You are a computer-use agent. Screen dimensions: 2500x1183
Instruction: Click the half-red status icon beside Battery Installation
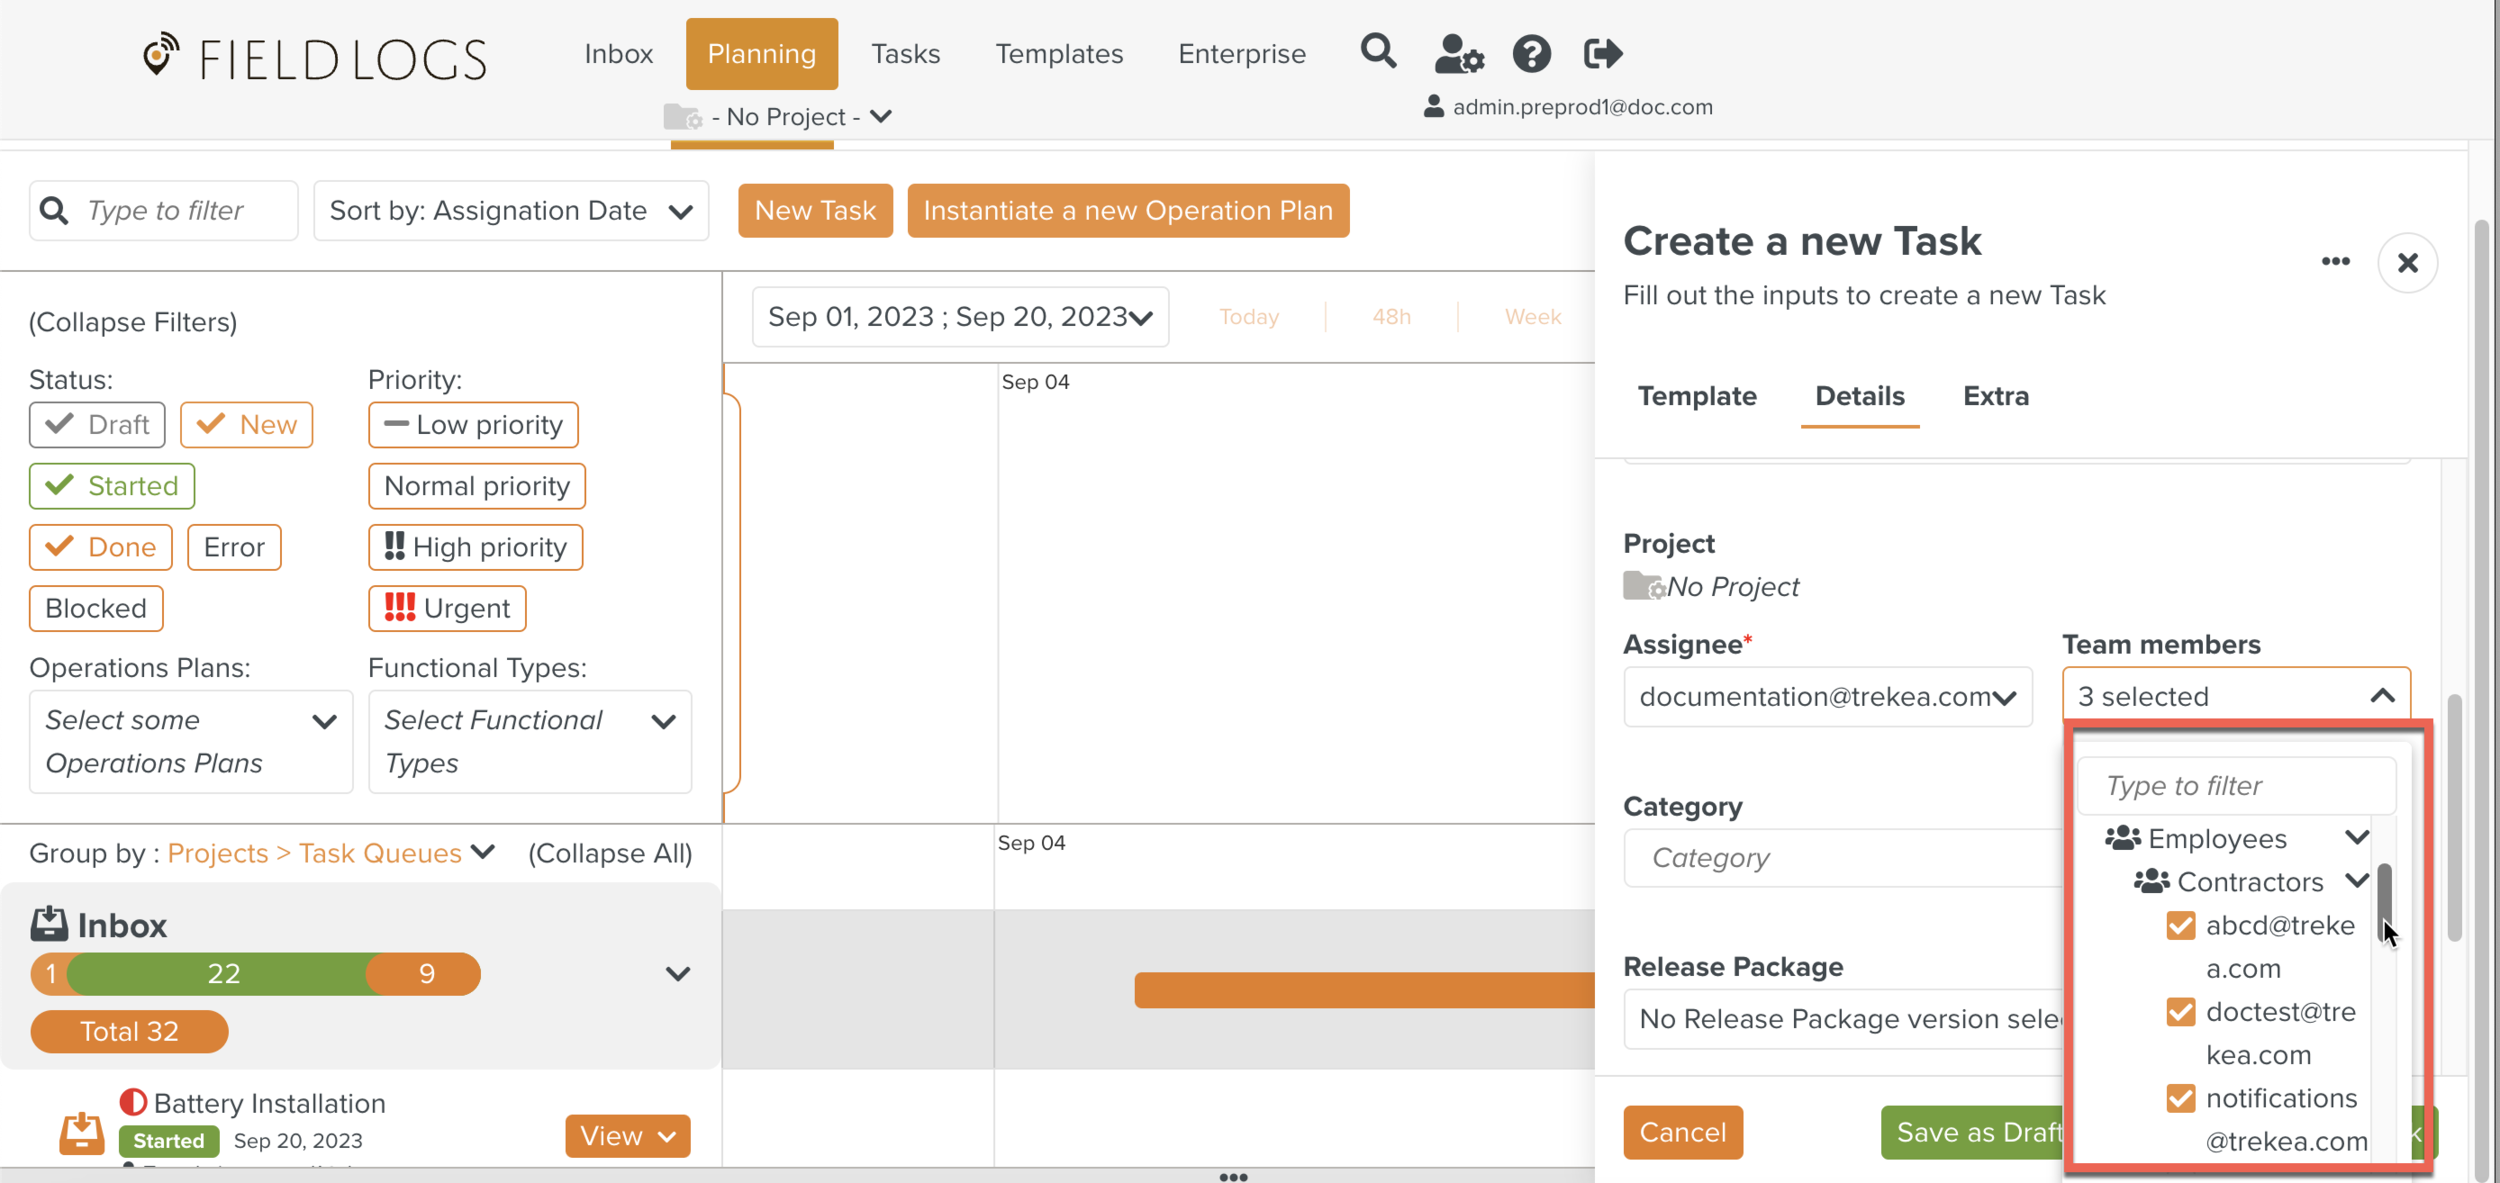tap(133, 1102)
